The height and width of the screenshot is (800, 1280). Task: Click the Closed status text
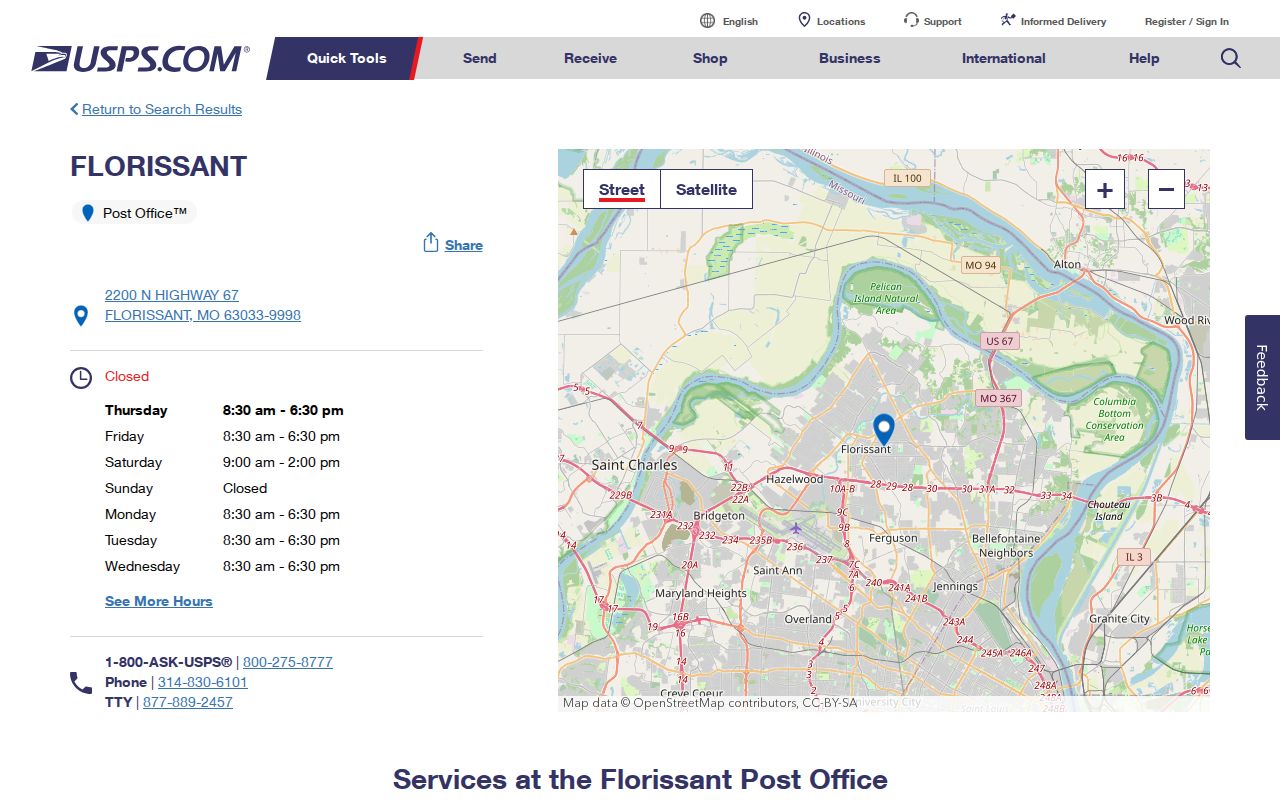127,376
